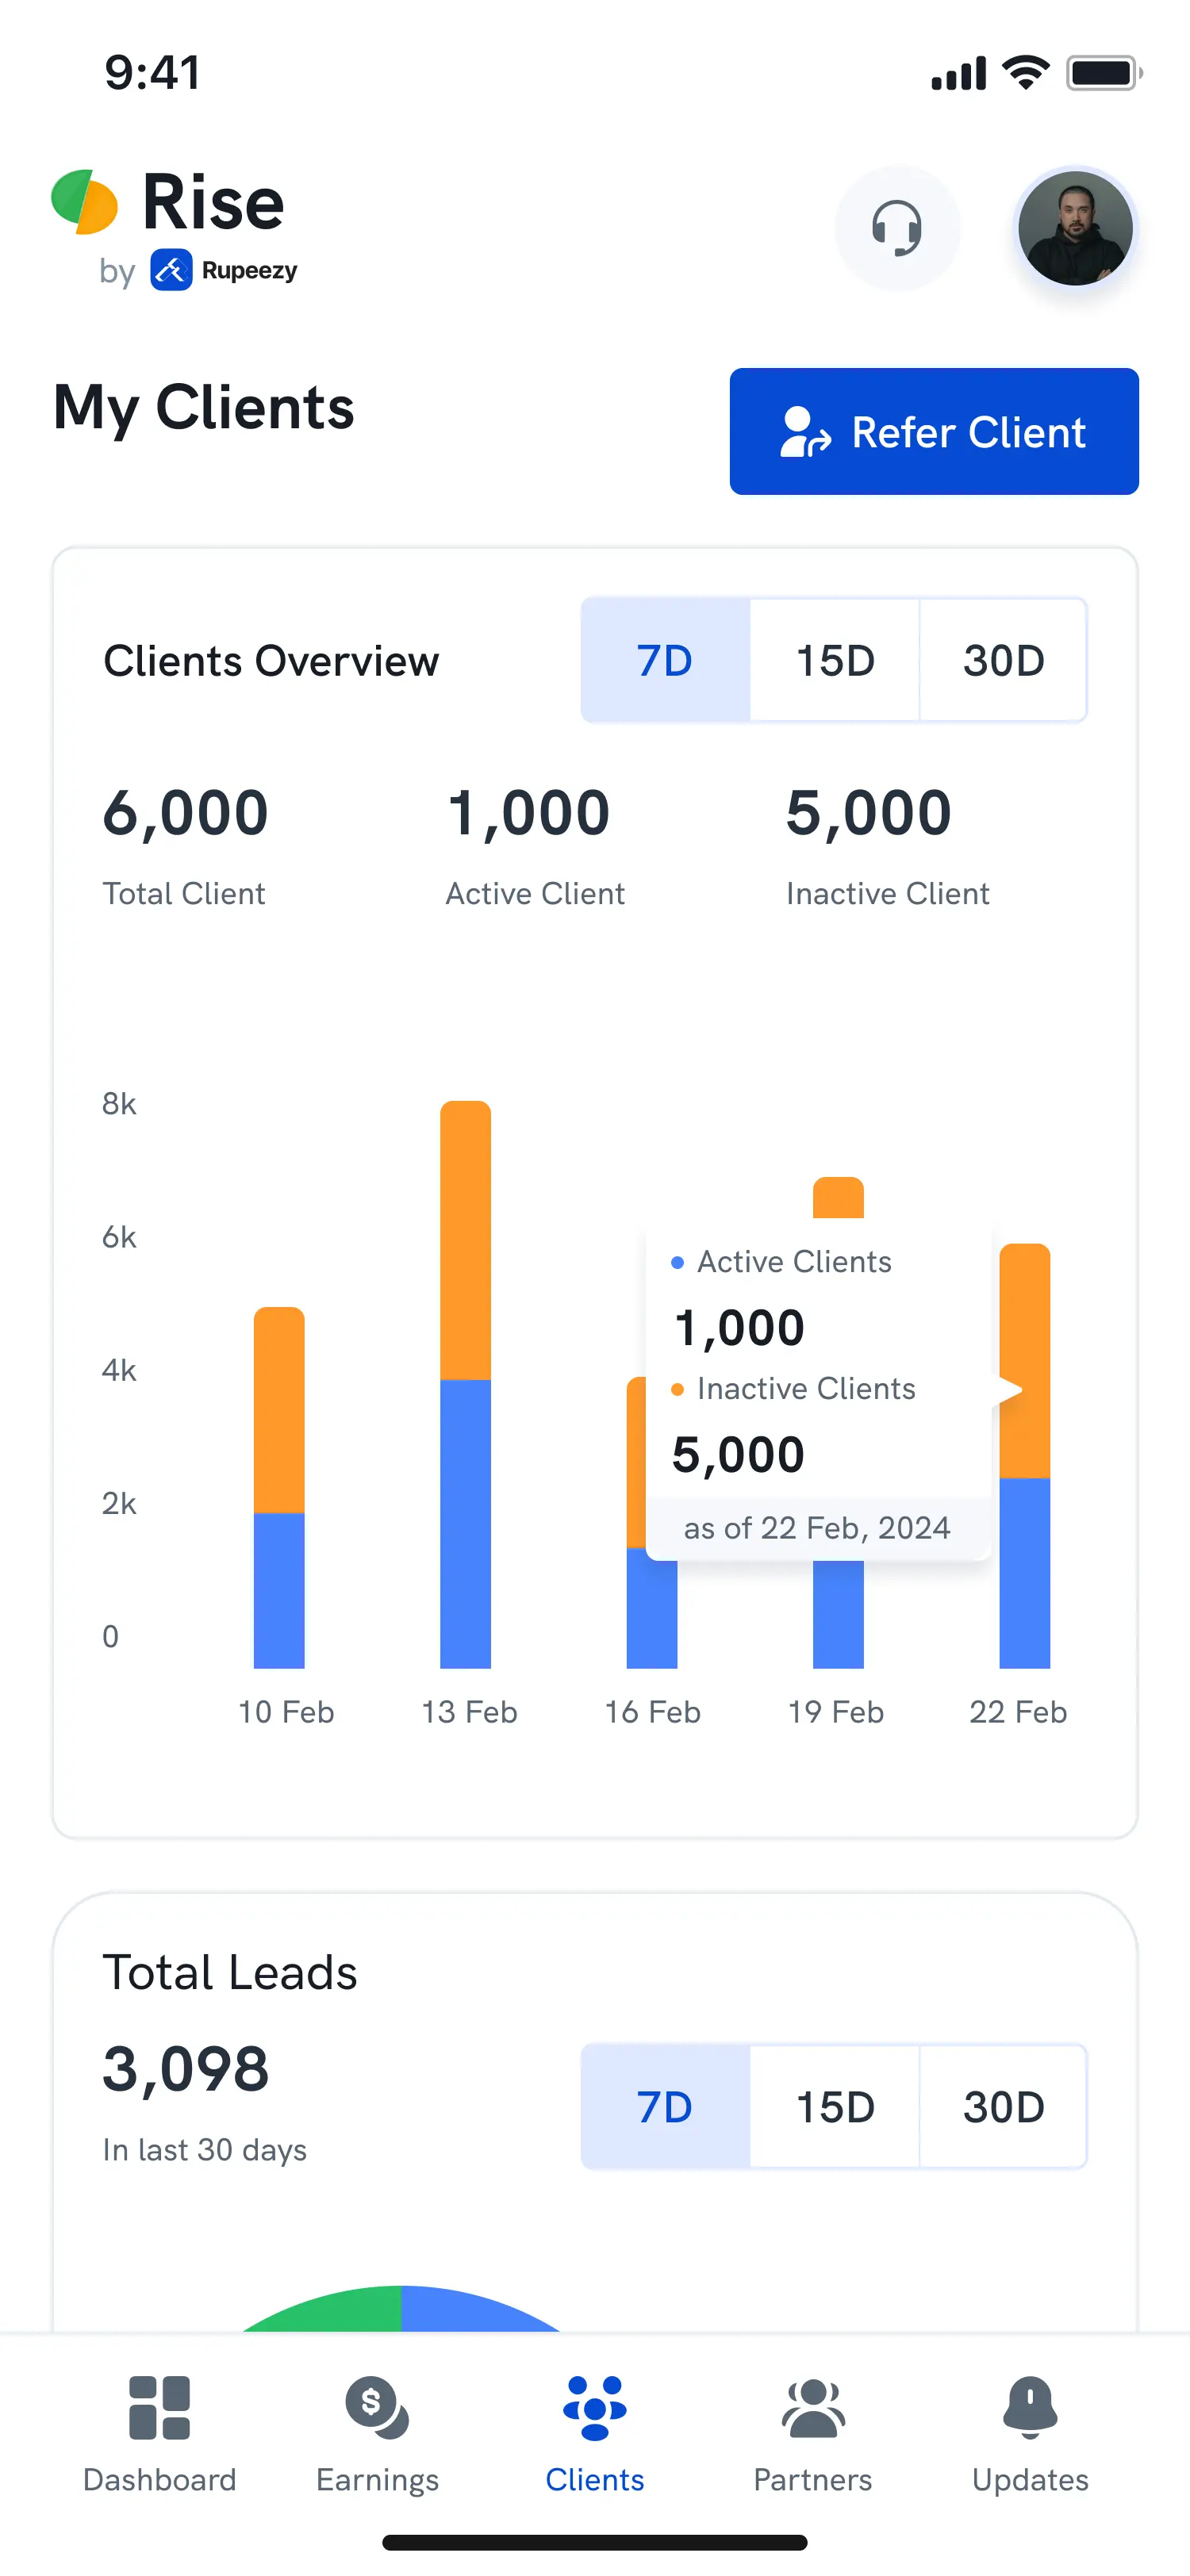The height and width of the screenshot is (2576, 1190).
Task: Select 15D range for Total Leads
Action: click(835, 2107)
